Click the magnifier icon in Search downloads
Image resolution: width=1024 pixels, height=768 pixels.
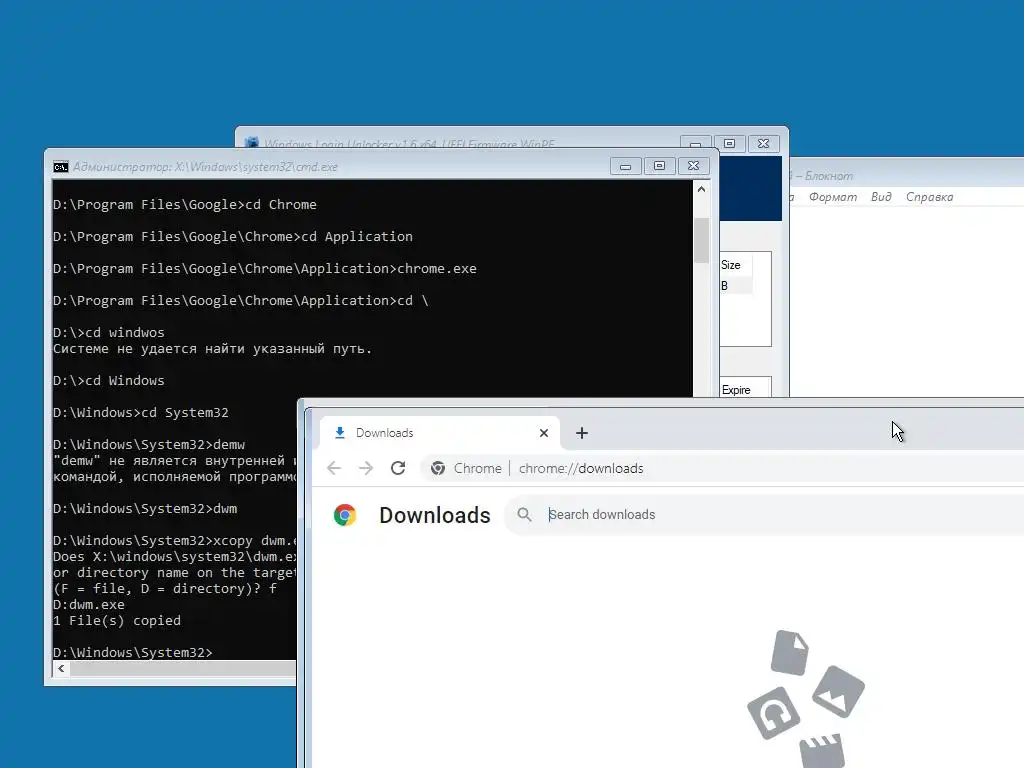pos(524,515)
